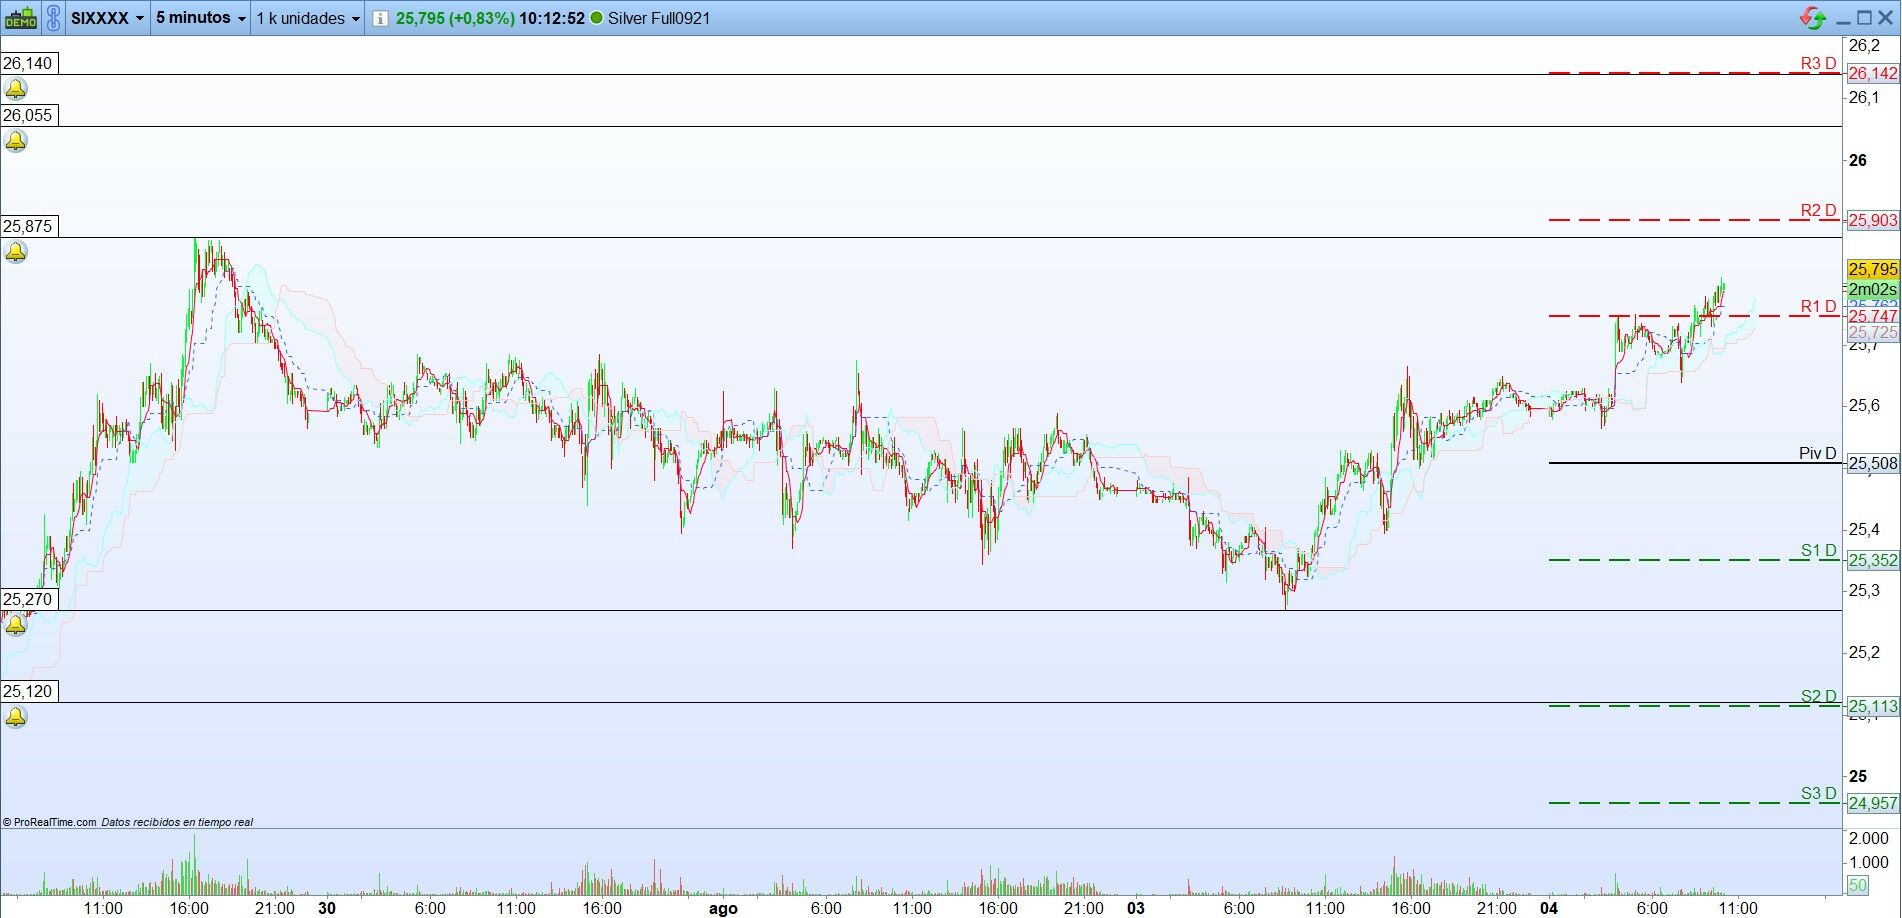
Task: Click the green market status dot
Action: [597, 18]
